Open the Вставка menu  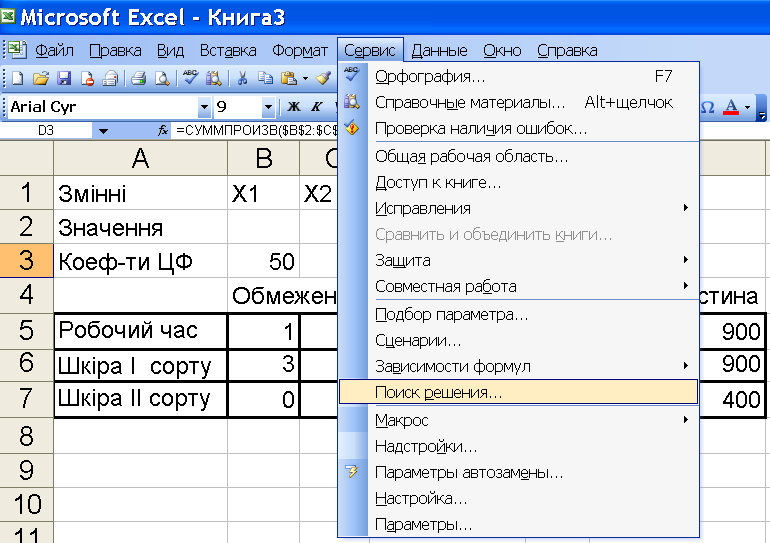[x=228, y=50]
